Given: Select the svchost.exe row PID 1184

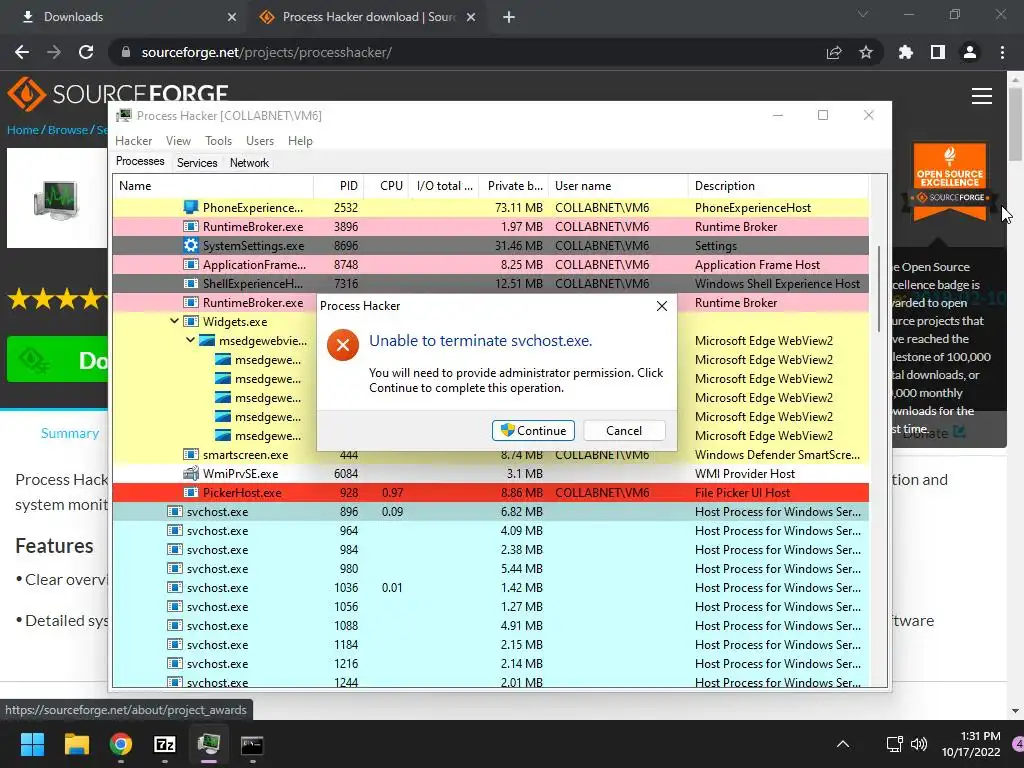Looking at the screenshot, I should 490,644.
